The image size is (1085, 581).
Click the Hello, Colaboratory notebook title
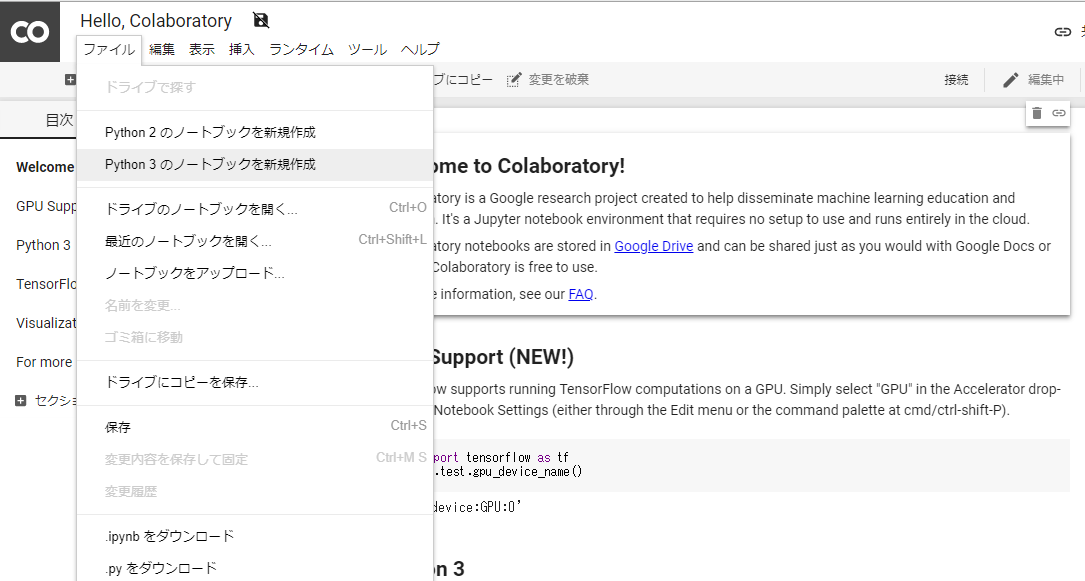pos(156,21)
